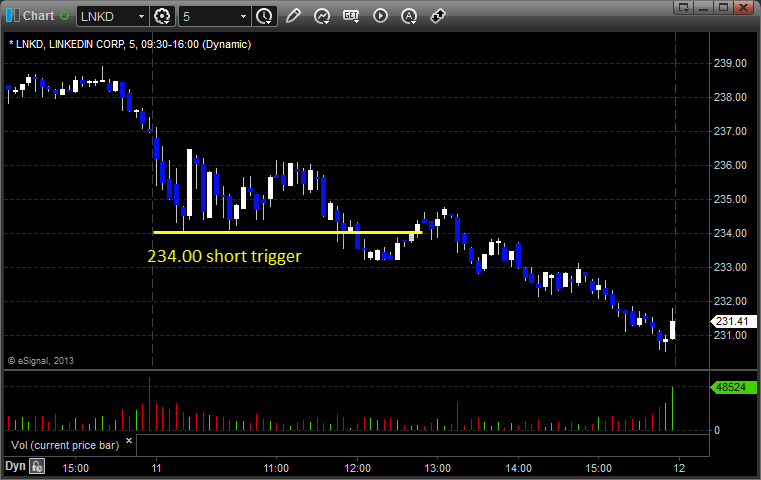Viewport: 761px width, 480px height.
Task: Click the bar replay play icon
Action: tap(380, 16)
